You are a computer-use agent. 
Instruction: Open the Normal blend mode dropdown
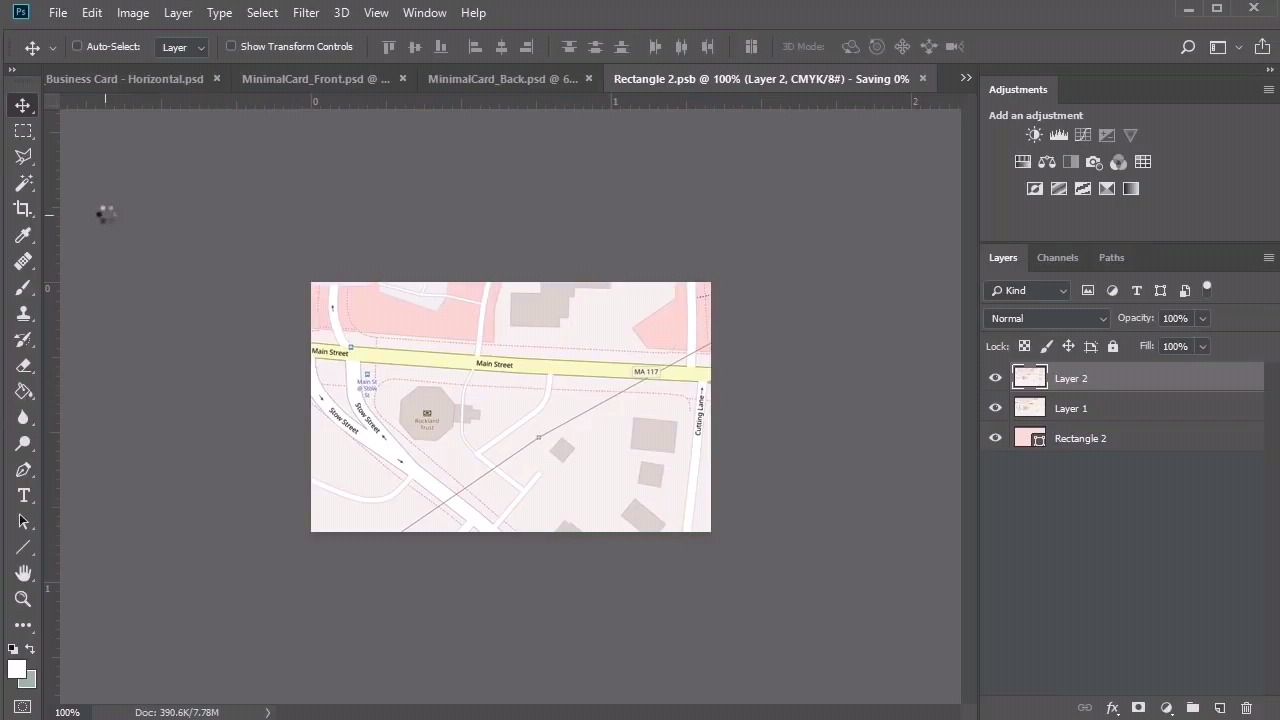click(x=1046, y=318)
